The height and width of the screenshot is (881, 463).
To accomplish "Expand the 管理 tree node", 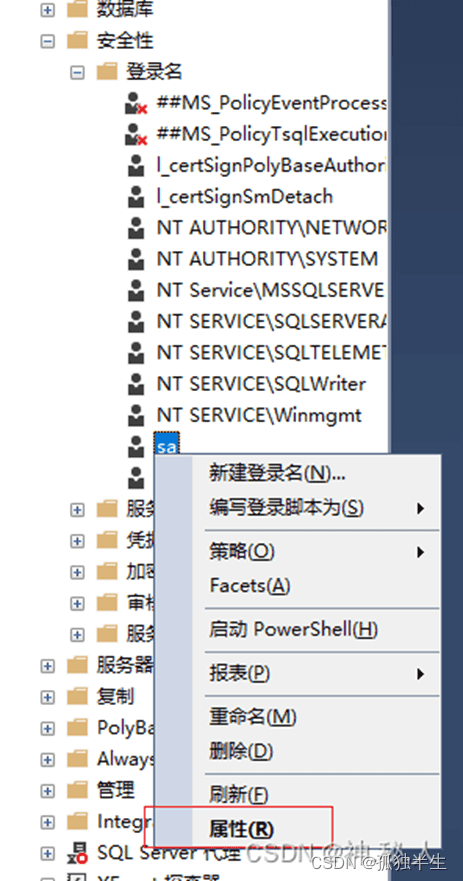I will [48, 791].
